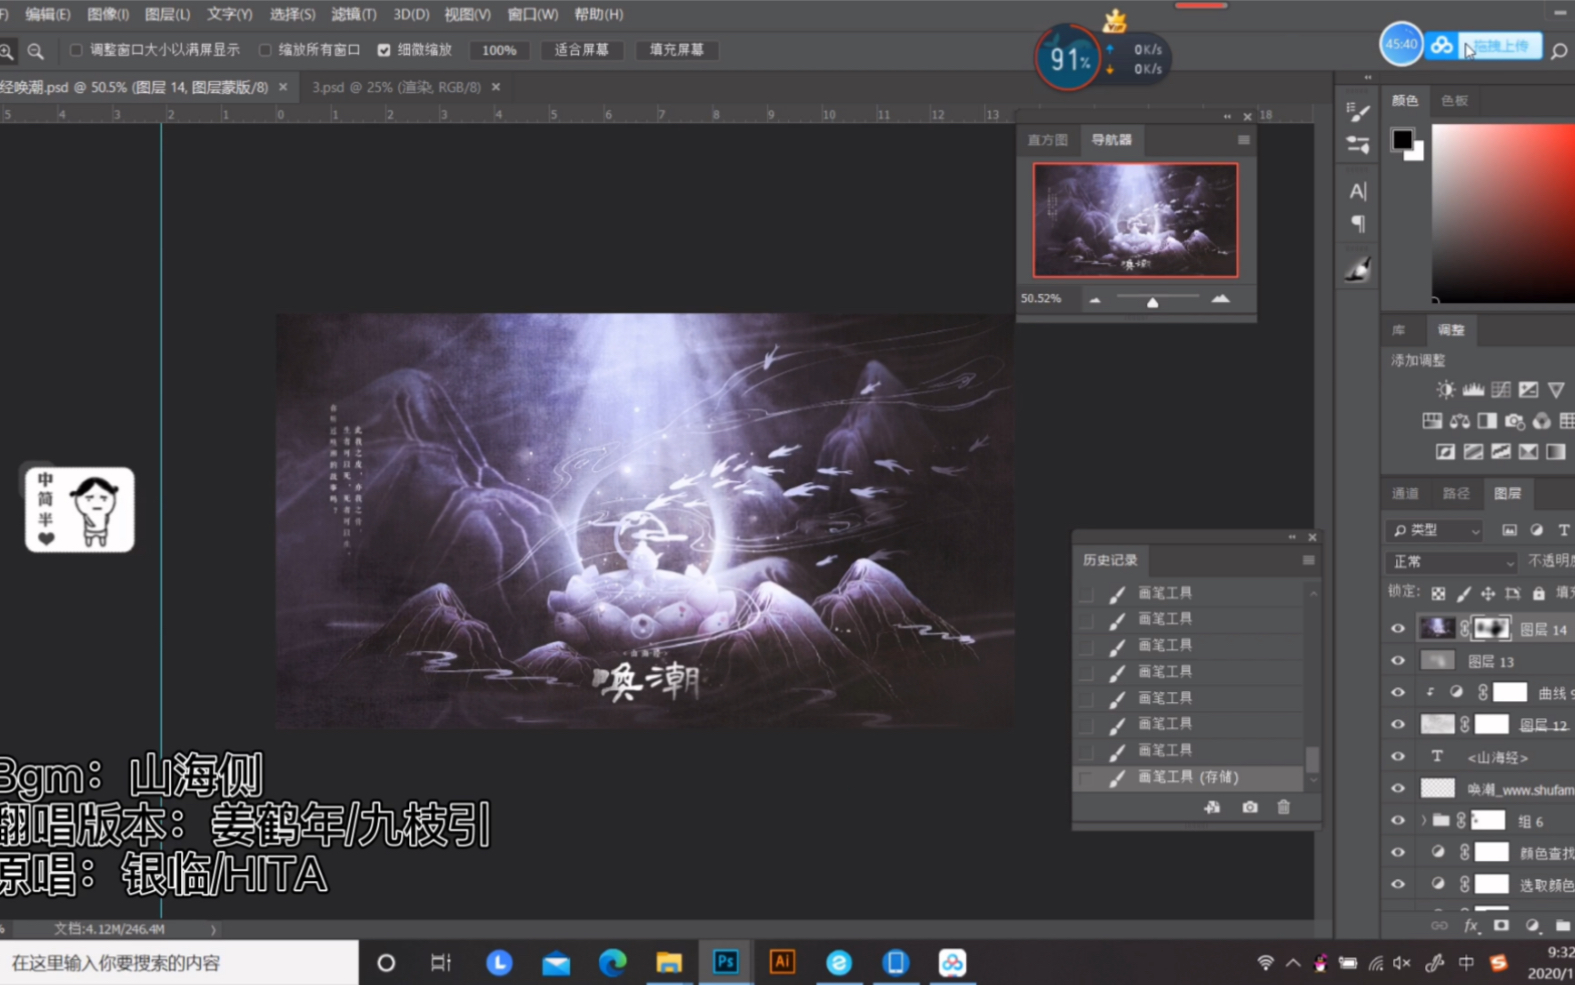Select the zoom out magnifier tool
1575x985 pixels.
(35, 51)
